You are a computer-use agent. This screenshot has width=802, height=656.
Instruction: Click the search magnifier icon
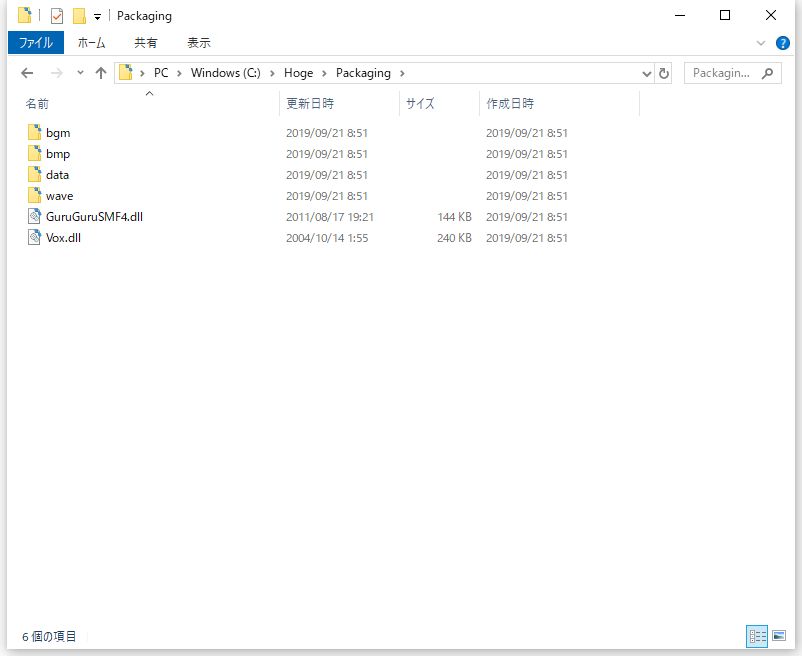pos(767,74)
